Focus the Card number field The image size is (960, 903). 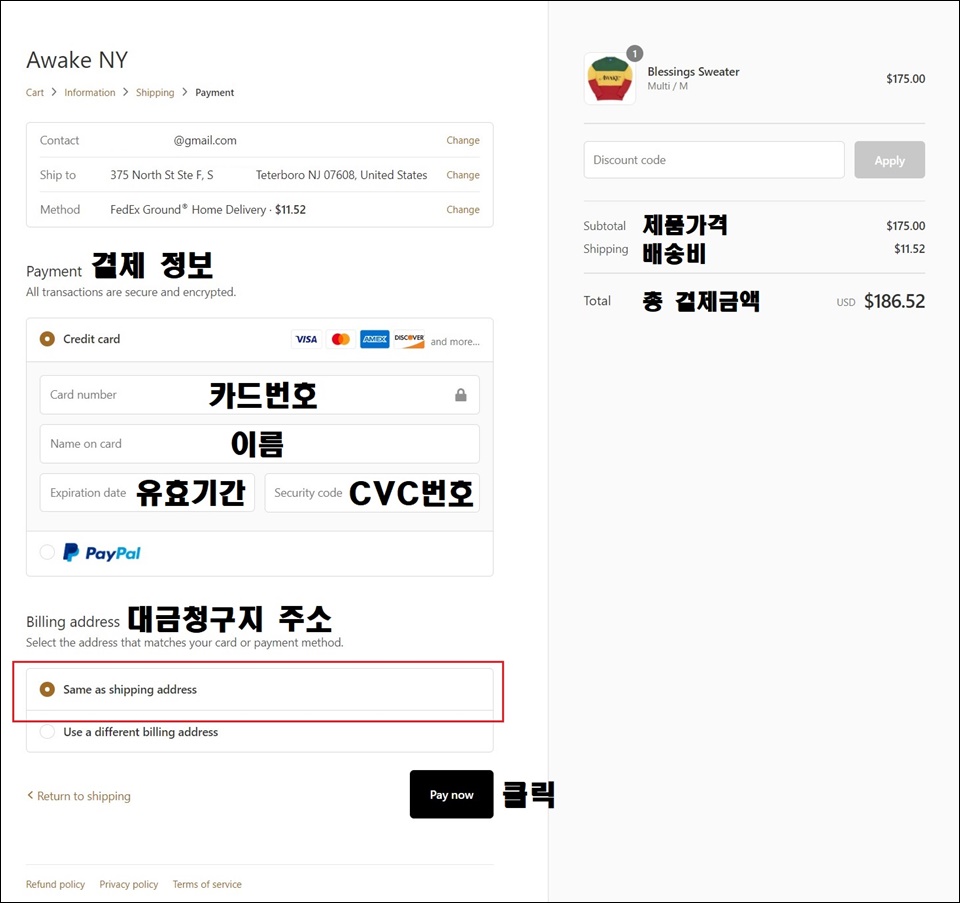pos(260,395)
